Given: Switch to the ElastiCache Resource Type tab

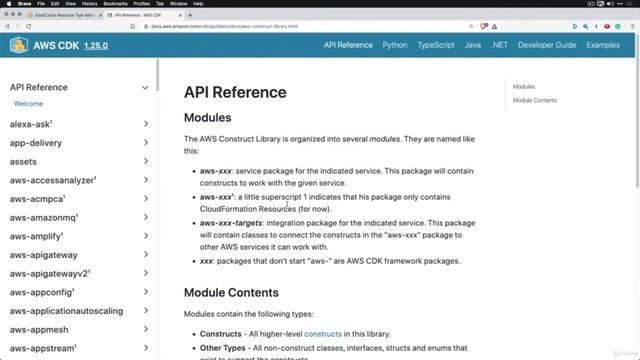Looking at the screenshot, I should pyautogui.click(x=64, y=15).
